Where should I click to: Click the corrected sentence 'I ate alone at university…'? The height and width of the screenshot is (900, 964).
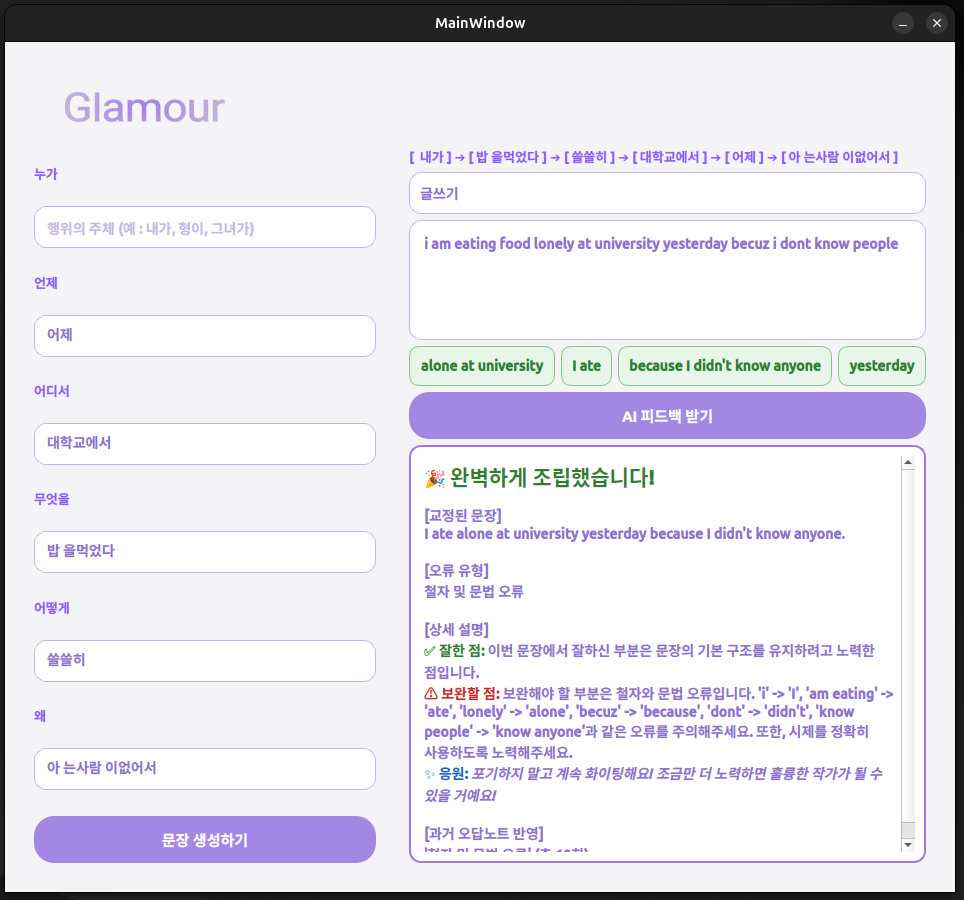tap(634, 534)
